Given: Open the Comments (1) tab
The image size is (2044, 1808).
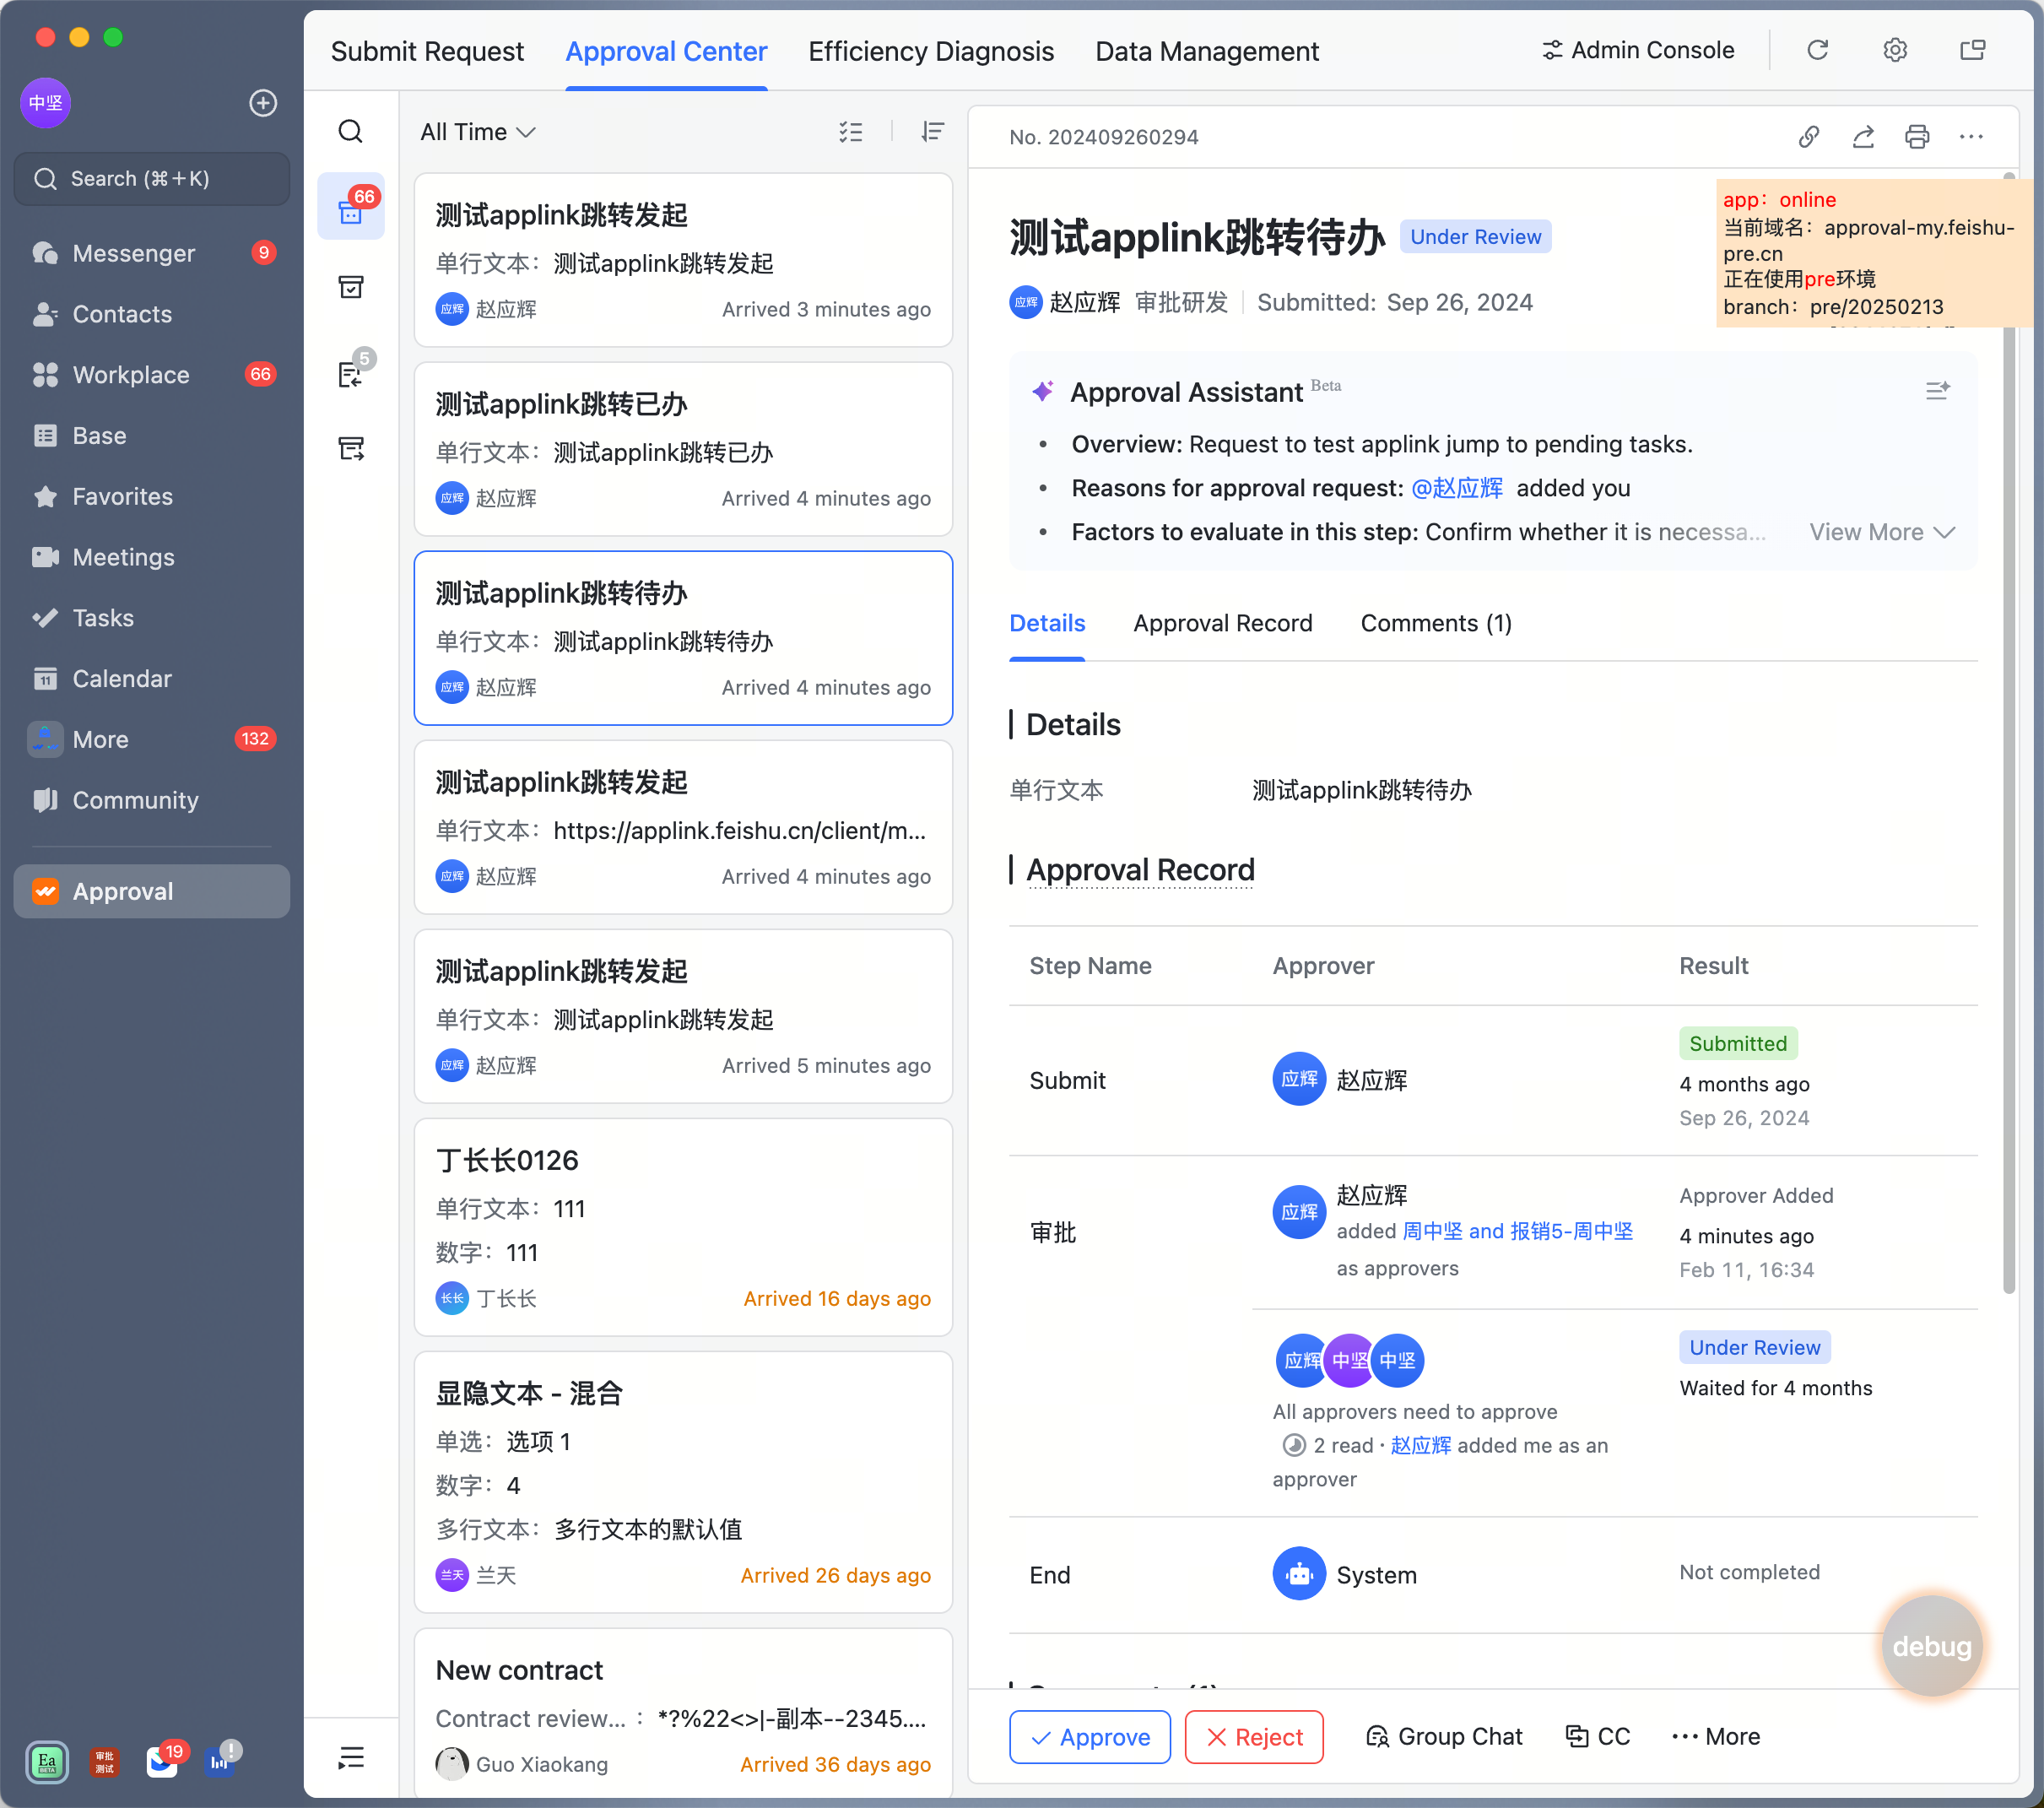Looking at the screenshot, I should 1436,623.
